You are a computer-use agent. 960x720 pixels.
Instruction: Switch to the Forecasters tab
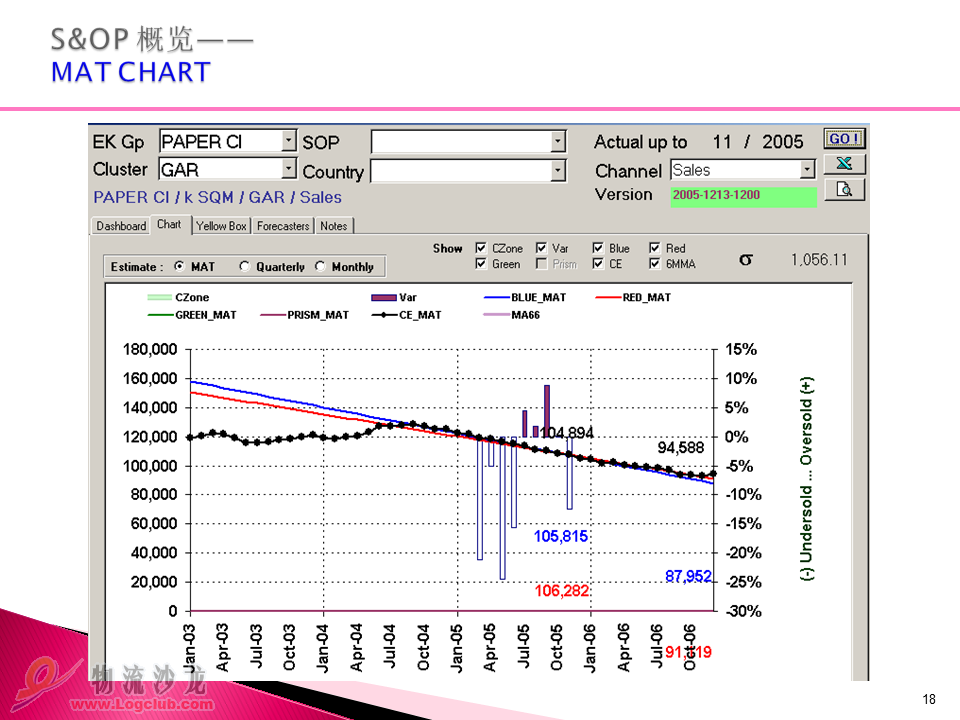coord(283,226)
